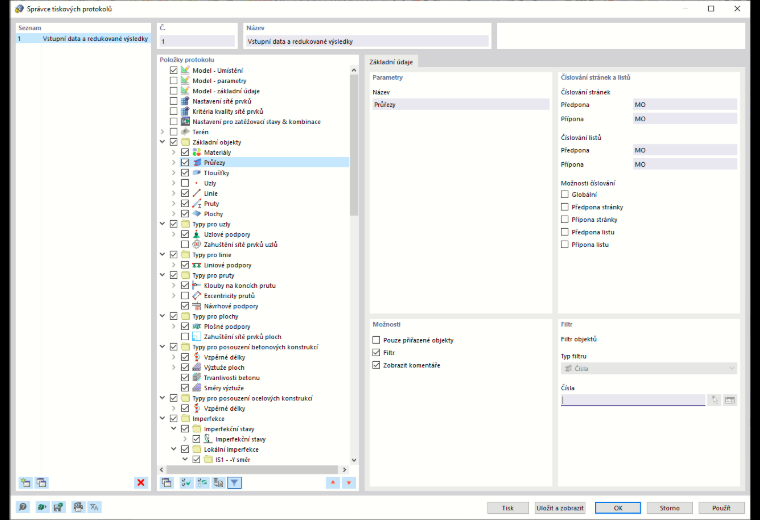Select protocol 'Vstupní data a redukované výsledky' in list
Viewport: 760px width, 520px height.
83,39
